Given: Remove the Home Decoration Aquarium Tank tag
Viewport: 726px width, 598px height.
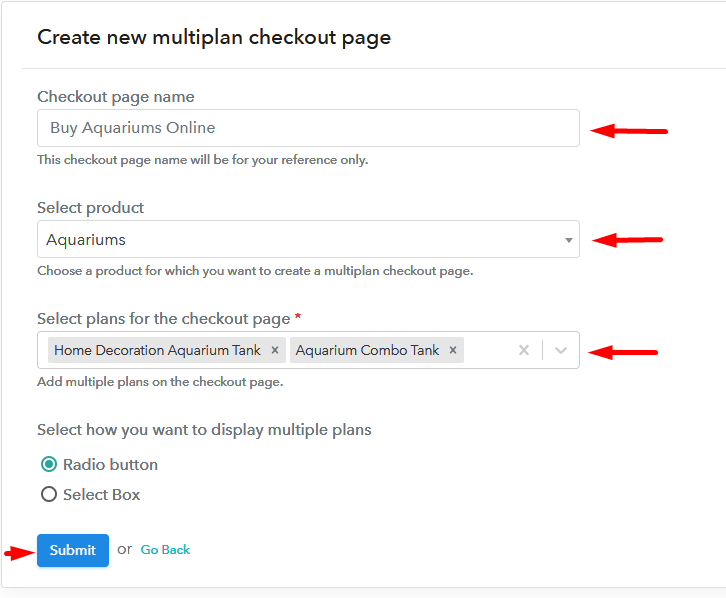Looking at the screenshot, I should [x=275, y=350].
